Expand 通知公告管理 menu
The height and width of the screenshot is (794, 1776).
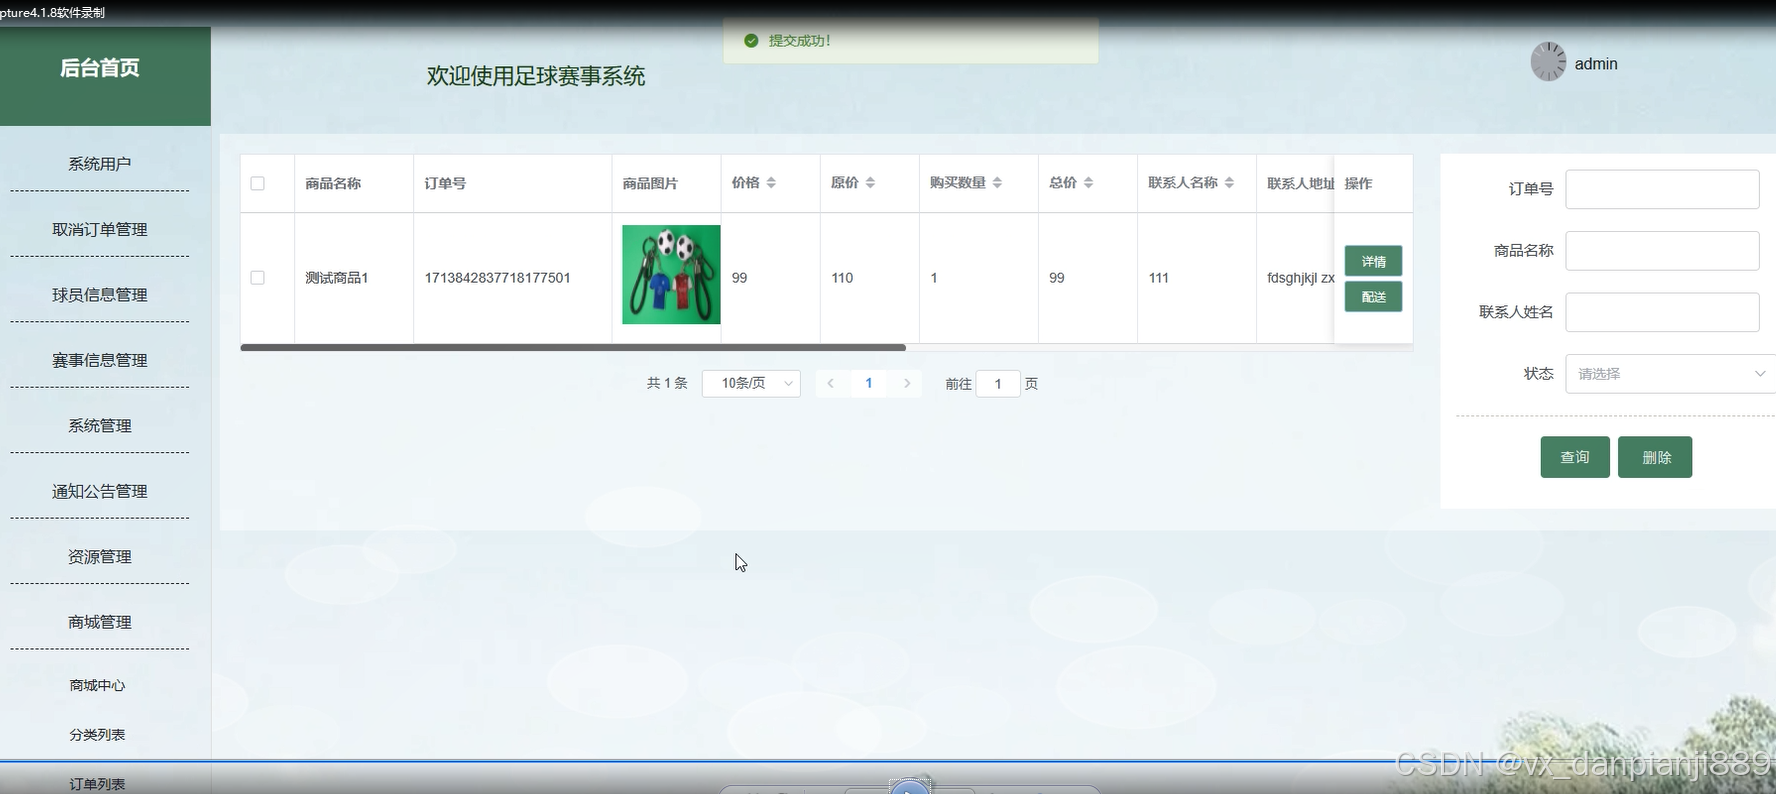(x=100, y=491)
